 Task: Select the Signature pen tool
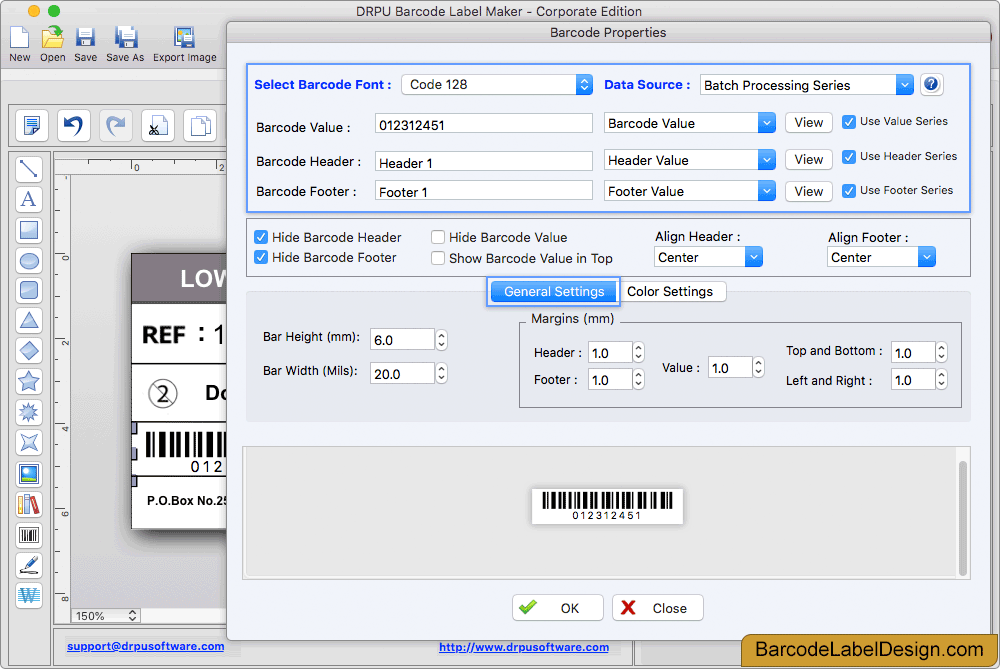click(29, 565)
